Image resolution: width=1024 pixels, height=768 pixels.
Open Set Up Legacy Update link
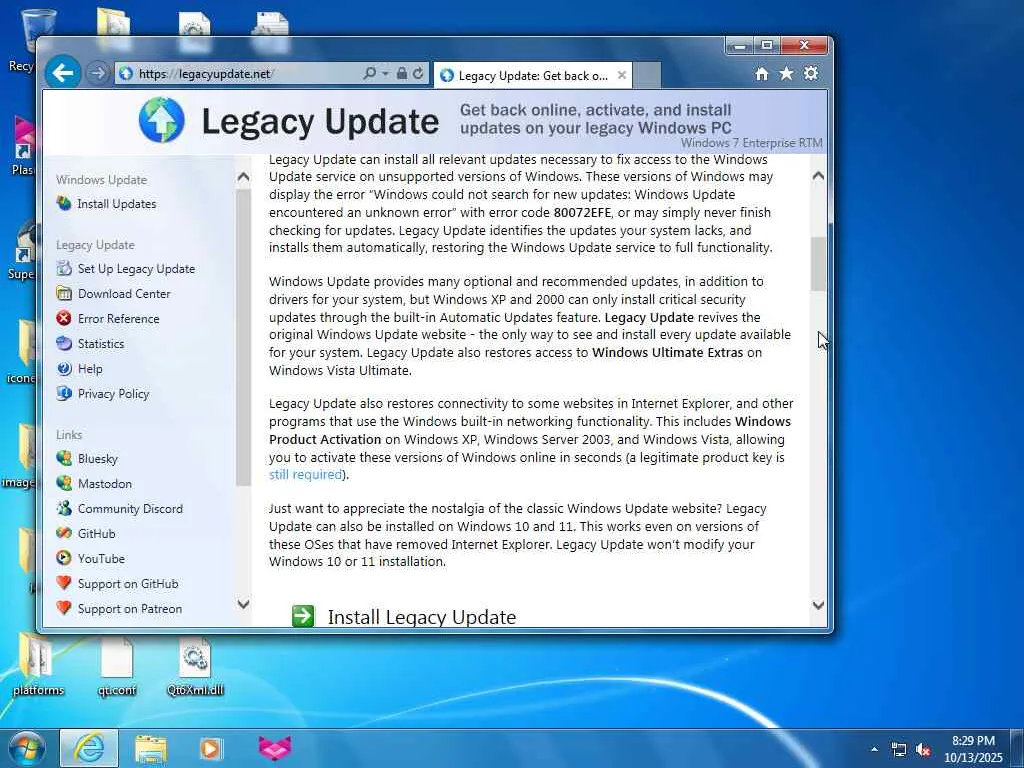point(136,268)
